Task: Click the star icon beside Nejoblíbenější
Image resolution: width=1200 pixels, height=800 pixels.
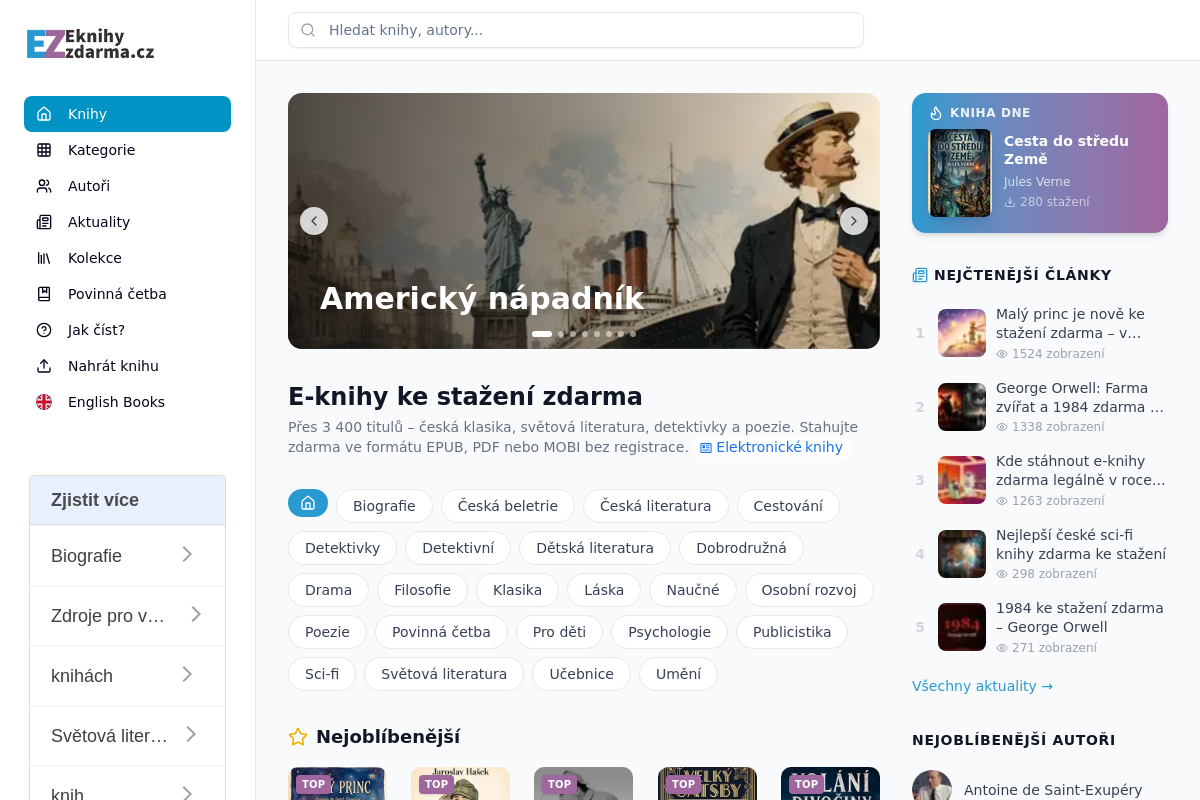Action: click(298, 737)
